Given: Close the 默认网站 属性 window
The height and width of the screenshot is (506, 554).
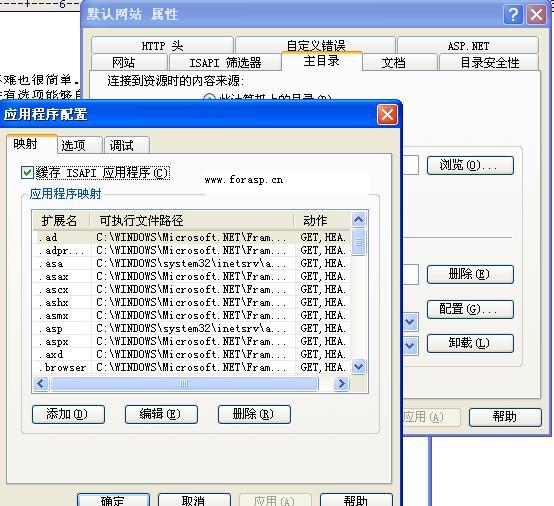Looking at the screenshot, I should tap(536, 15).
